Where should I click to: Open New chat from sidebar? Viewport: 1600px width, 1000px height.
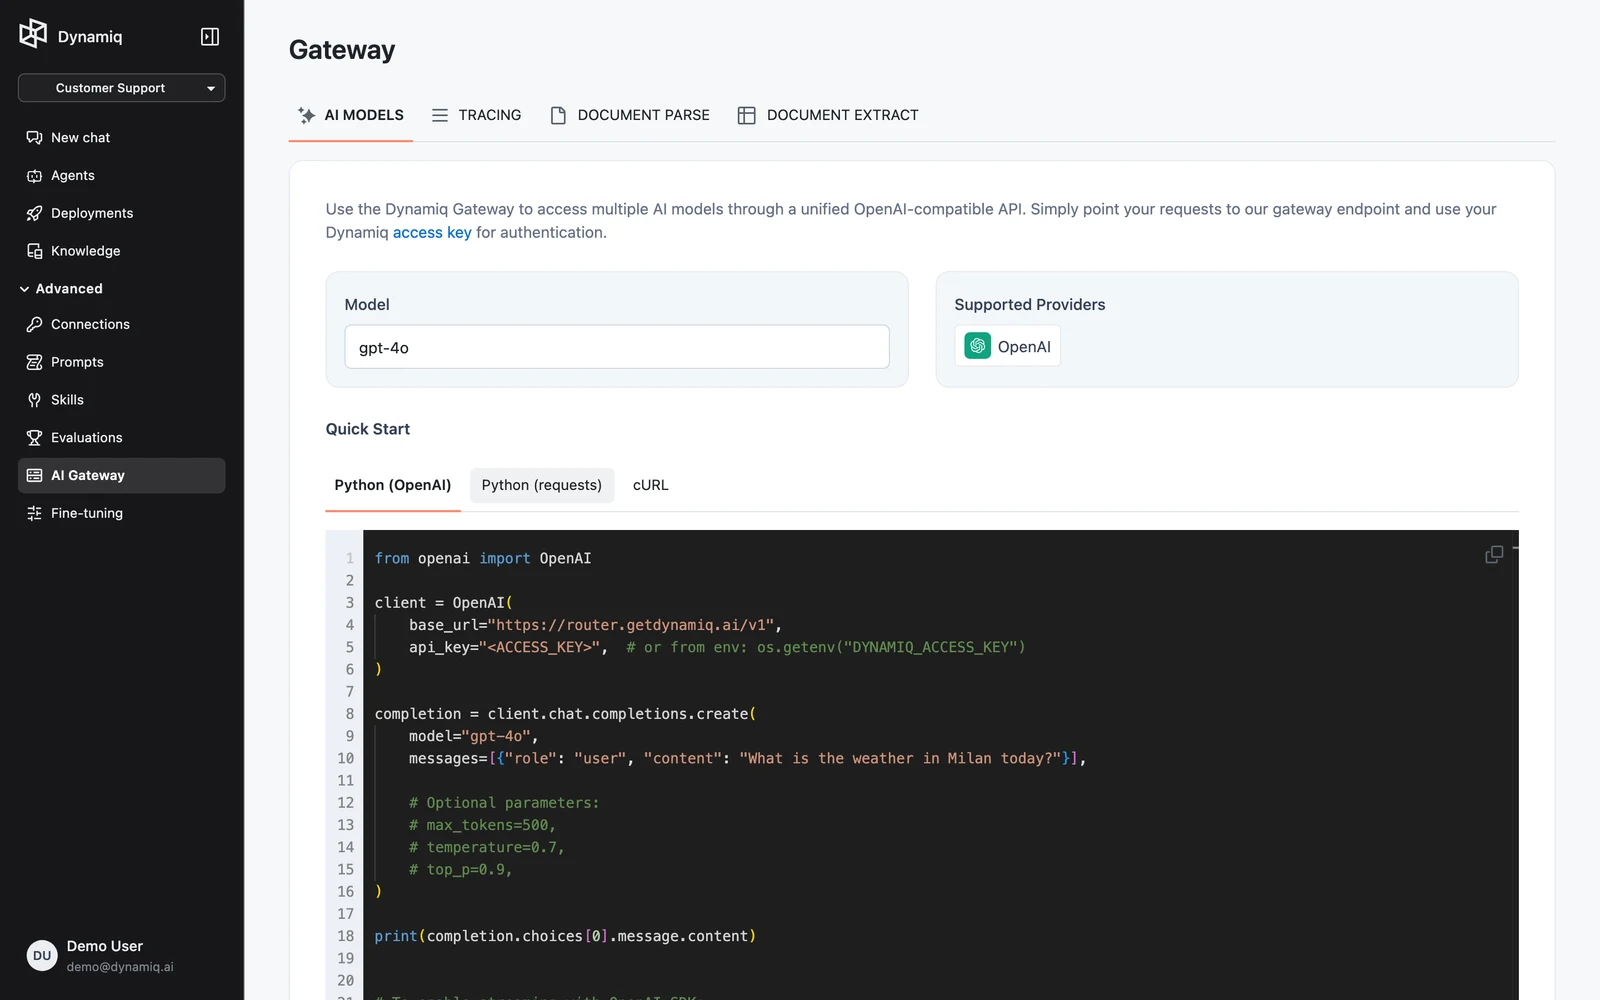(x=121, y=138)
